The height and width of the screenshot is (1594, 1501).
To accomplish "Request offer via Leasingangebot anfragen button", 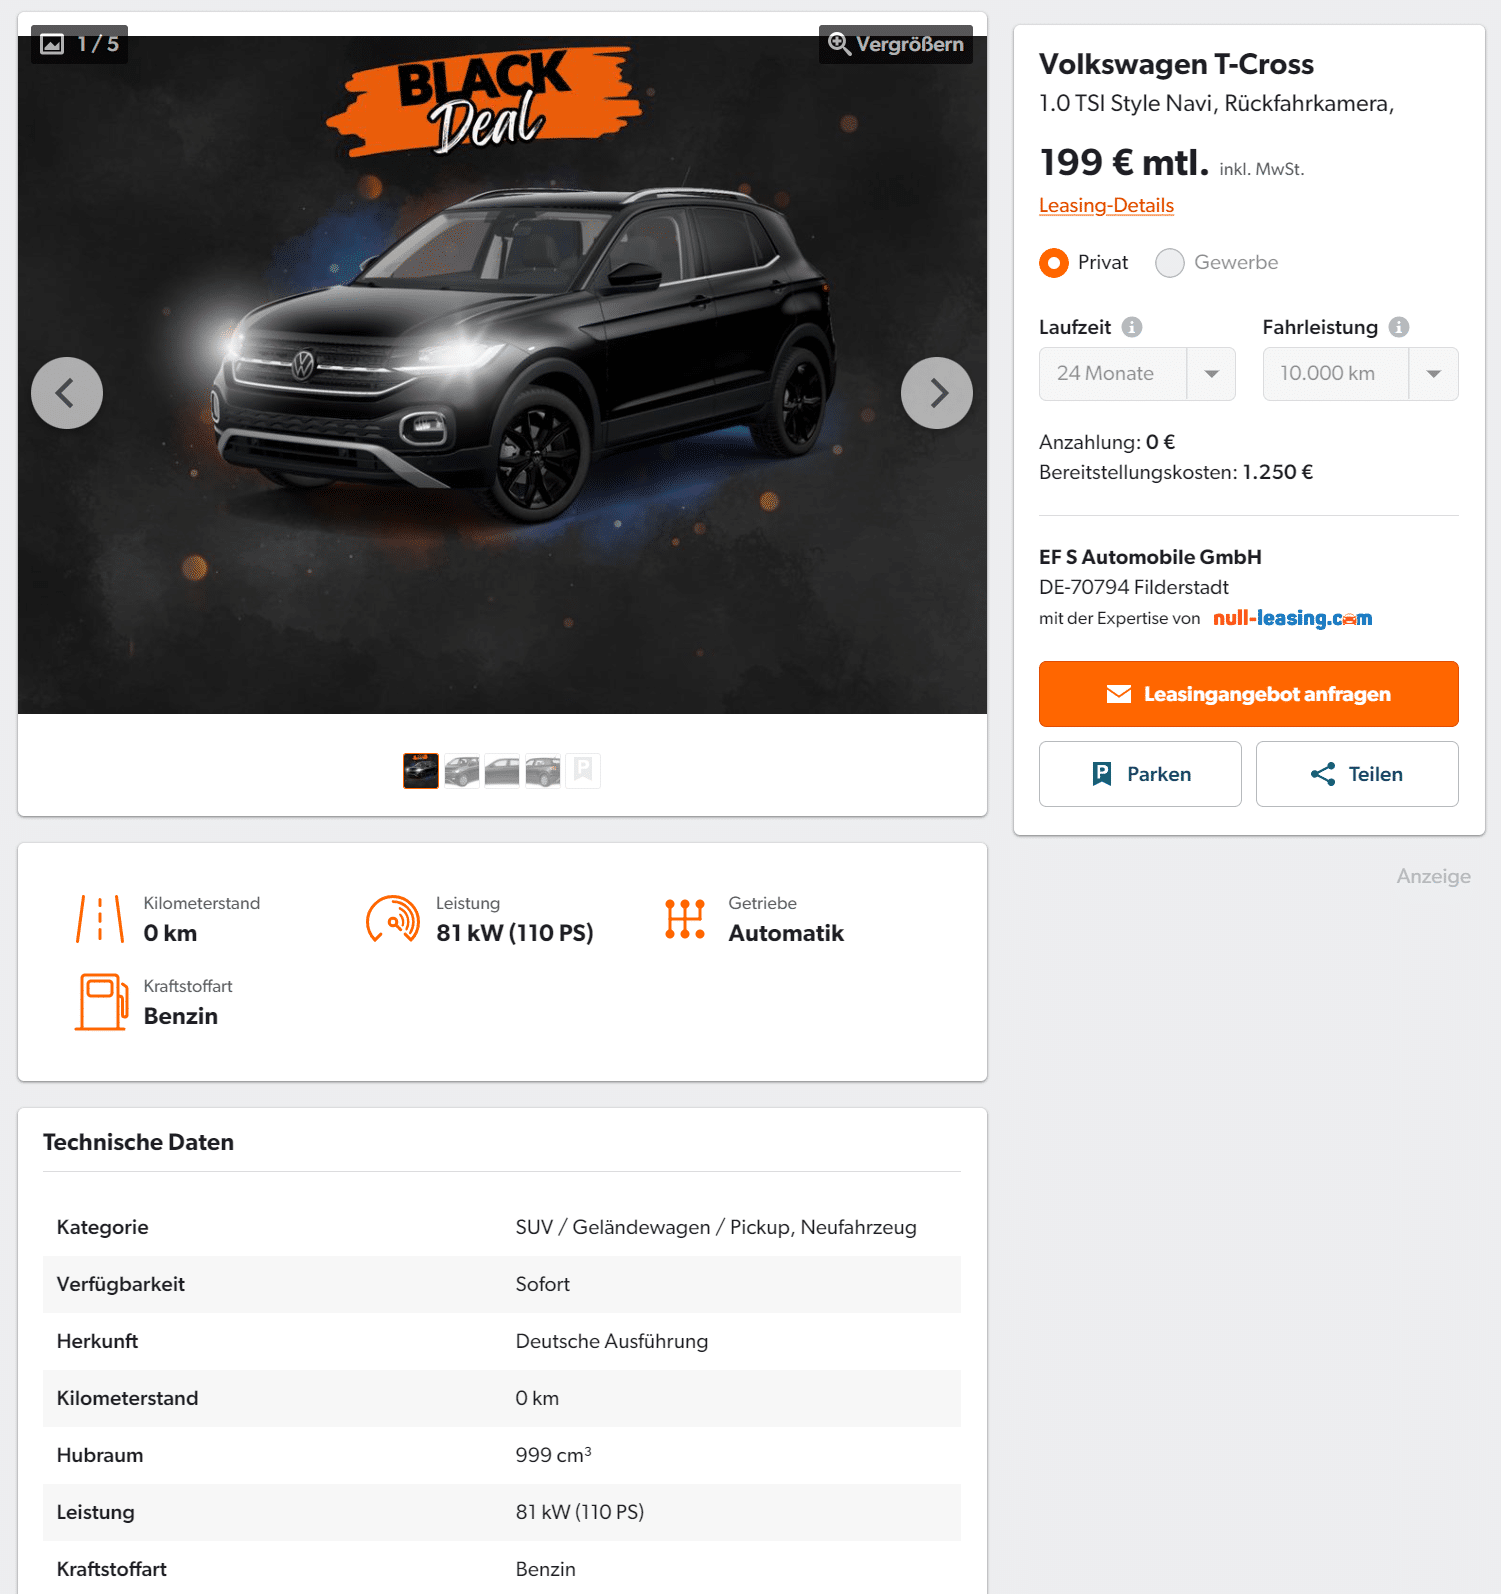I will coord(1249,694).
